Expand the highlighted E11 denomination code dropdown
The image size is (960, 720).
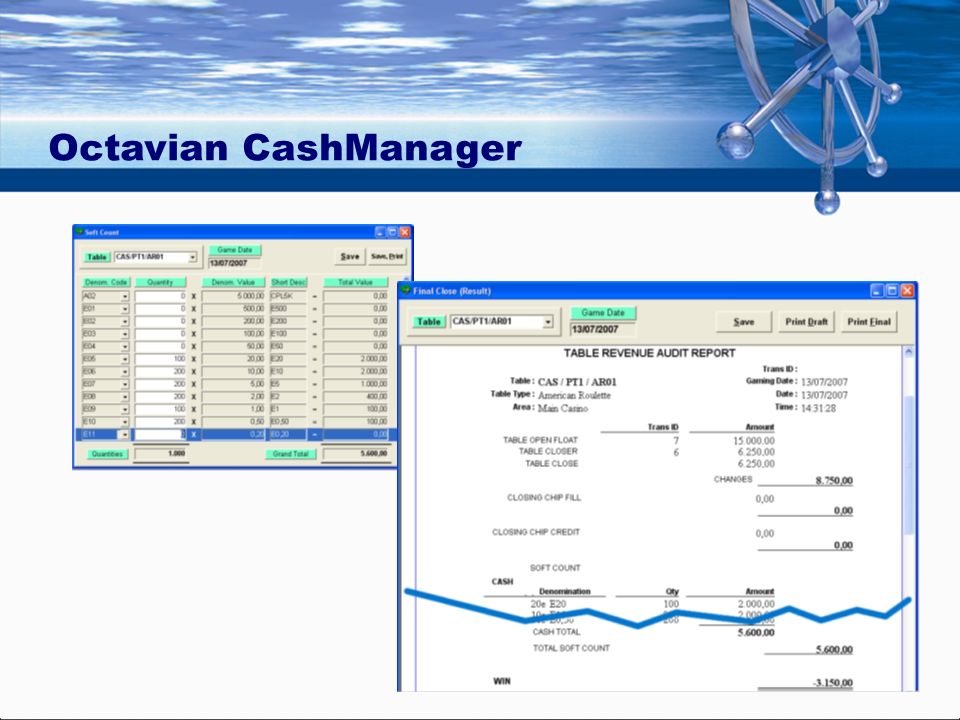[125, 434]
